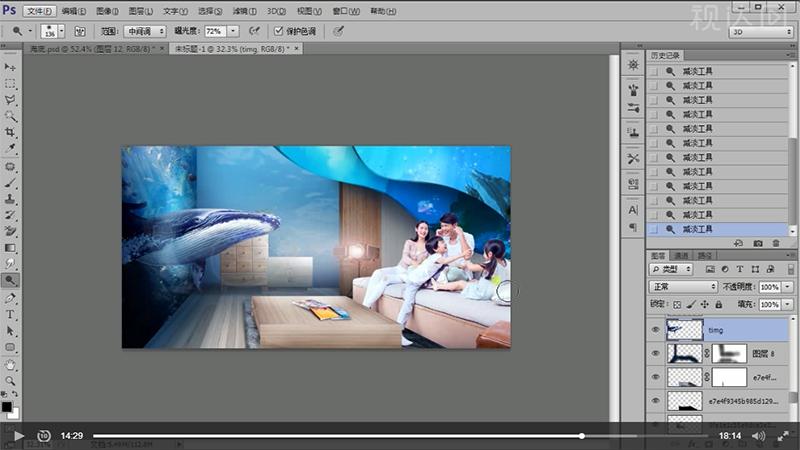Hide the timg layer
Screen dimensions: 800x450
pos(656,329)
